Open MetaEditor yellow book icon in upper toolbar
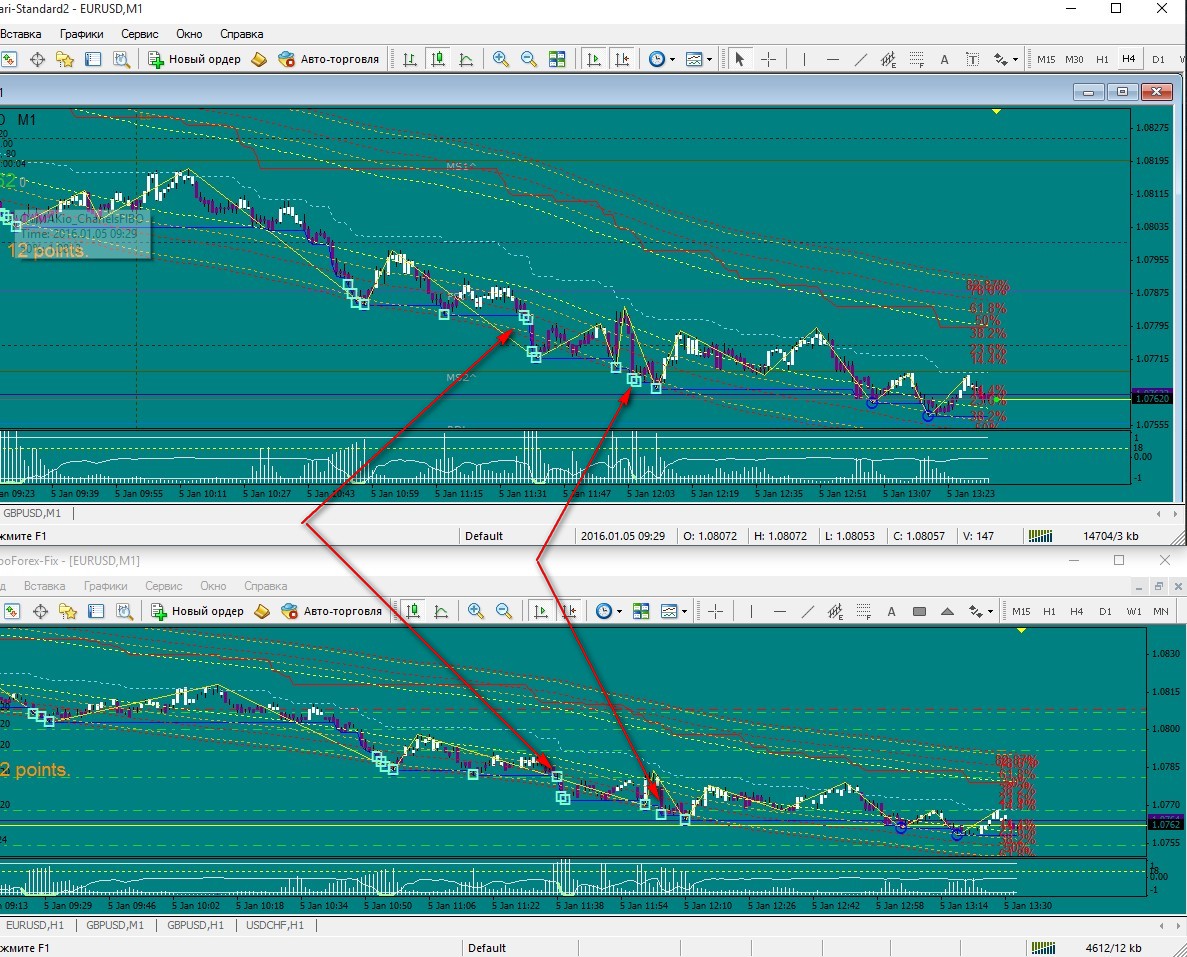Screen dimensions: 1187x957 click(259, 59)
